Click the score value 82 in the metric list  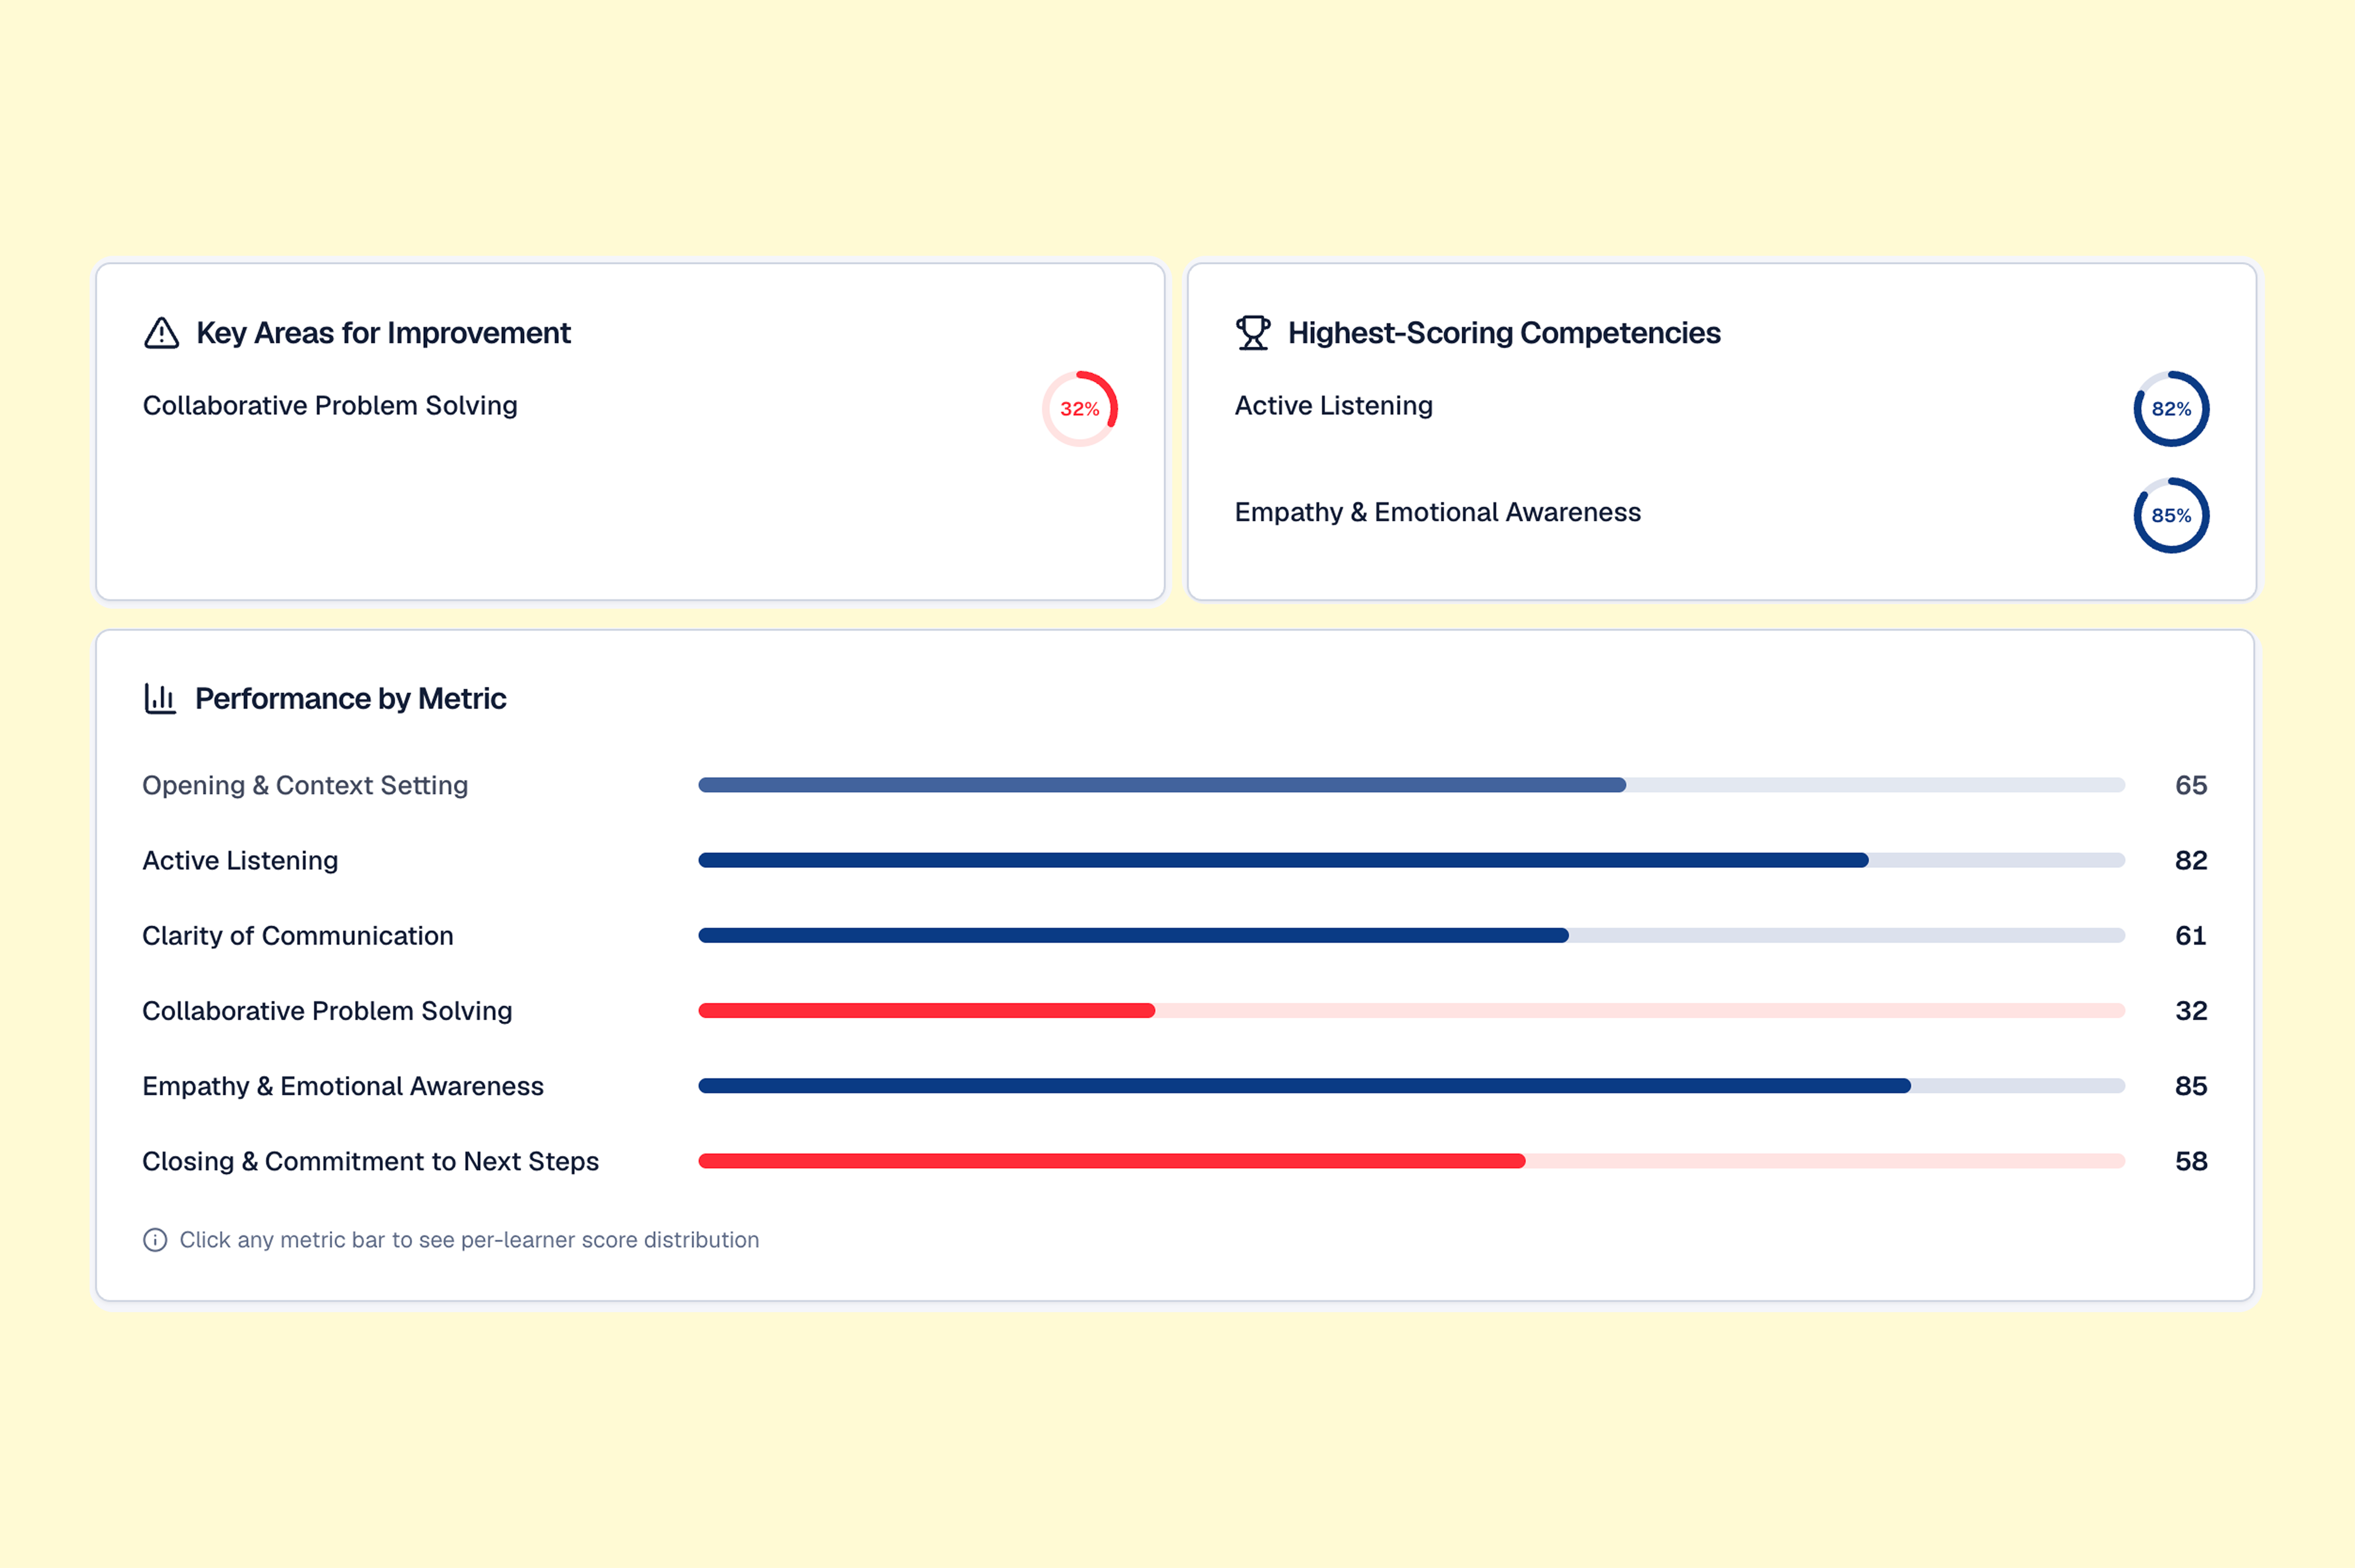point(2191,860)
